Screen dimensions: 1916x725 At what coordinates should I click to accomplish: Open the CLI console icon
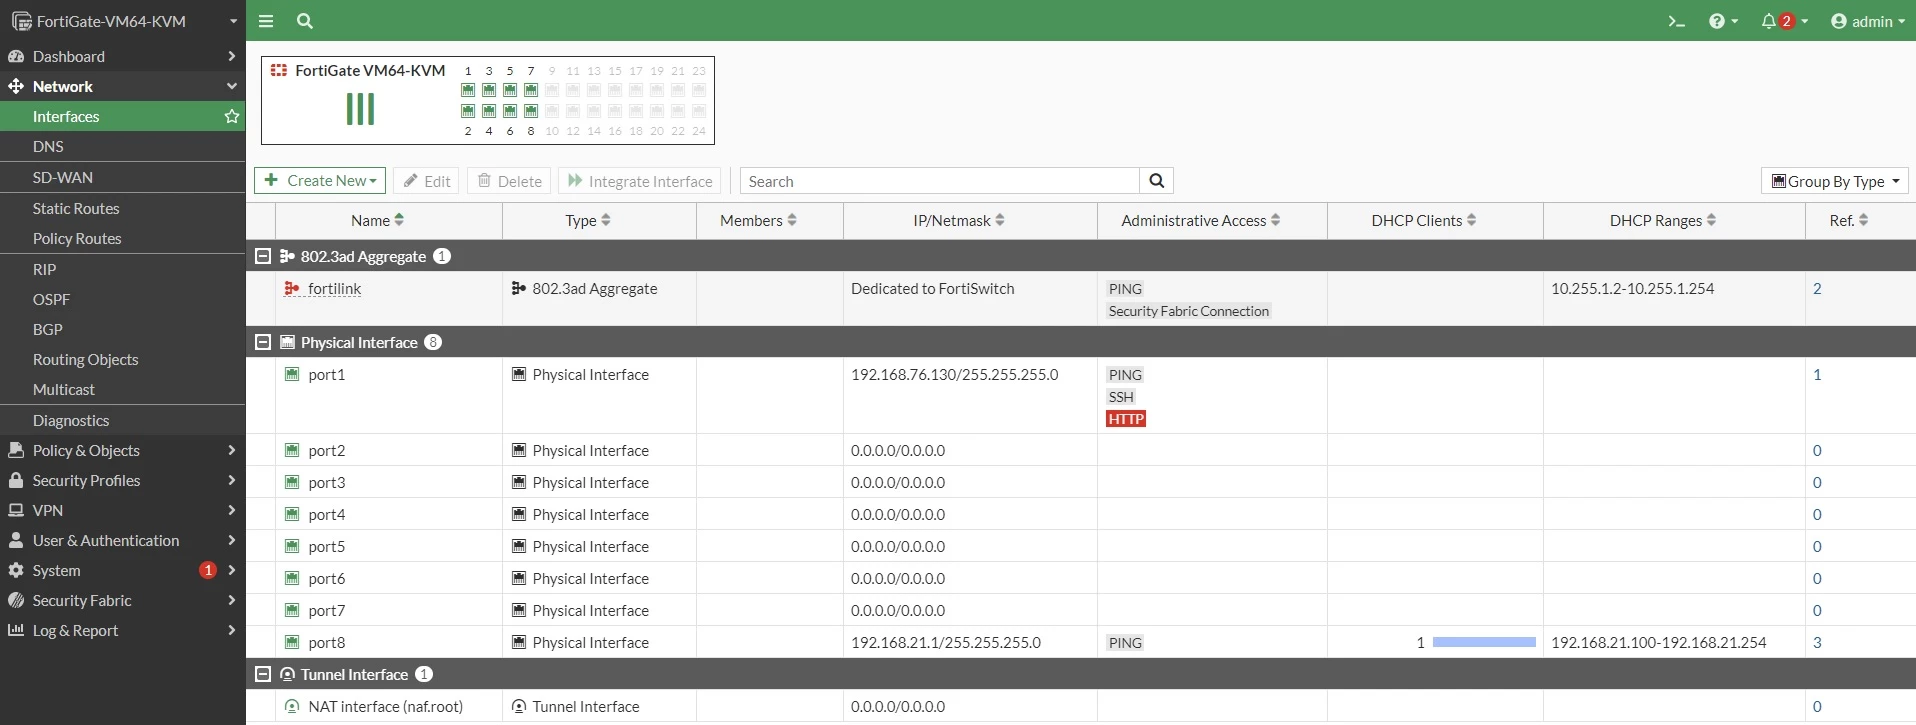coord(1677,21)
